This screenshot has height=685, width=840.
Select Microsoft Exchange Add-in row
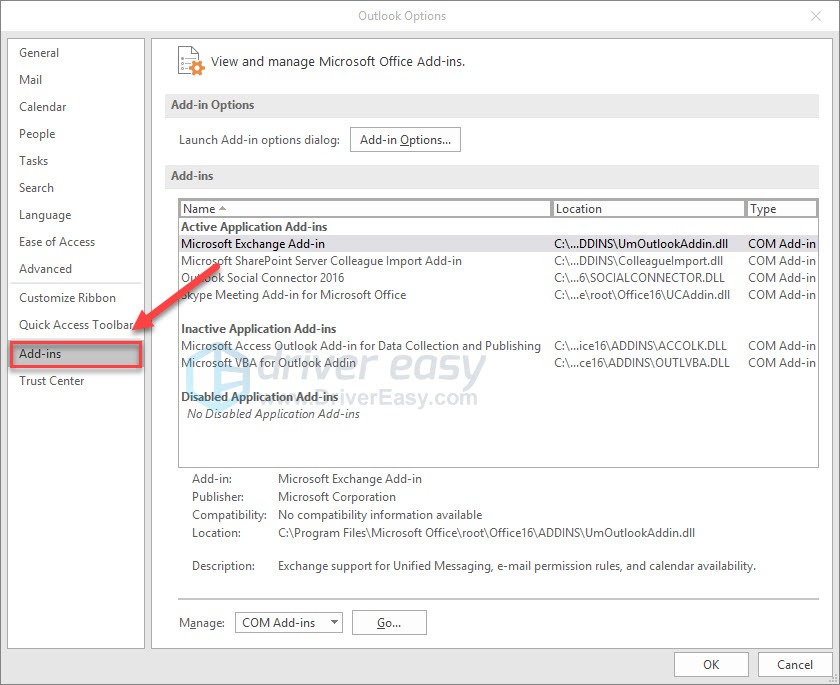tap(253, 244)
